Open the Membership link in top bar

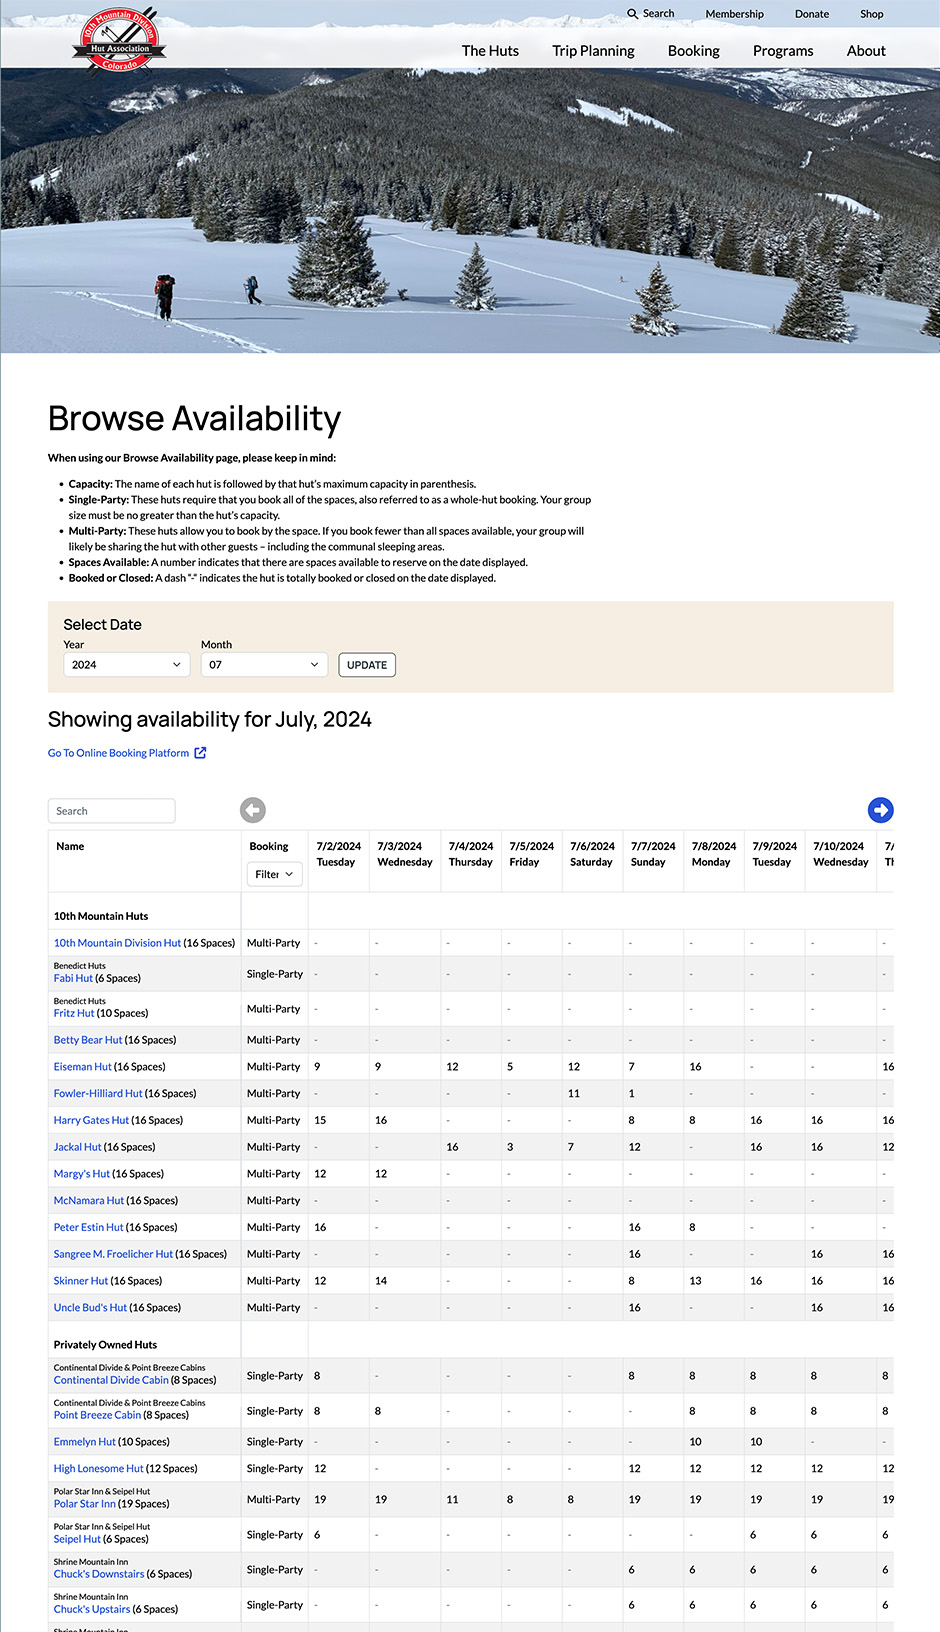coord(734,14)
